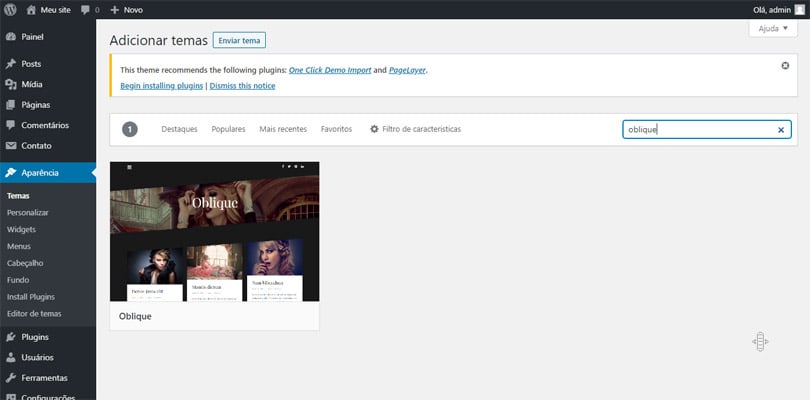Open the comments bubble in admin bar
Viewport: 810px width, 400px height.
pos(85,10)
